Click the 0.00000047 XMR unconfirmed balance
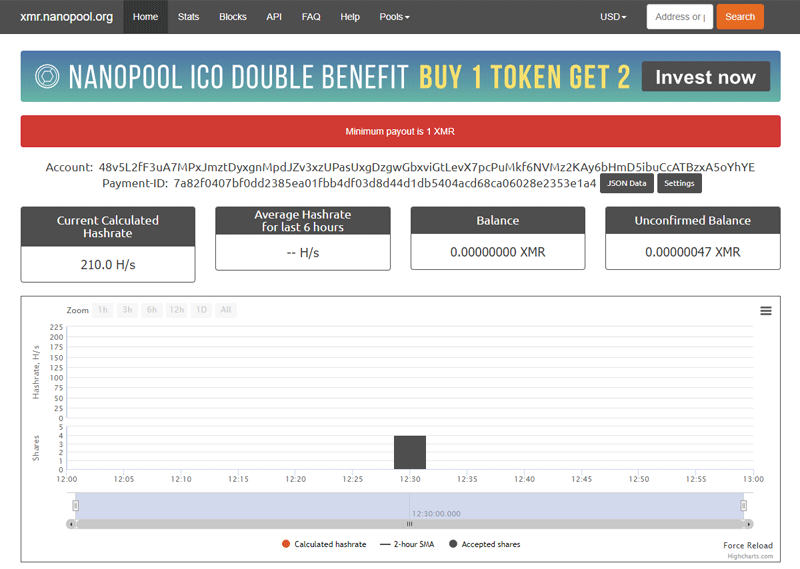This screenshot has height=569, width=800. point(692,252)
